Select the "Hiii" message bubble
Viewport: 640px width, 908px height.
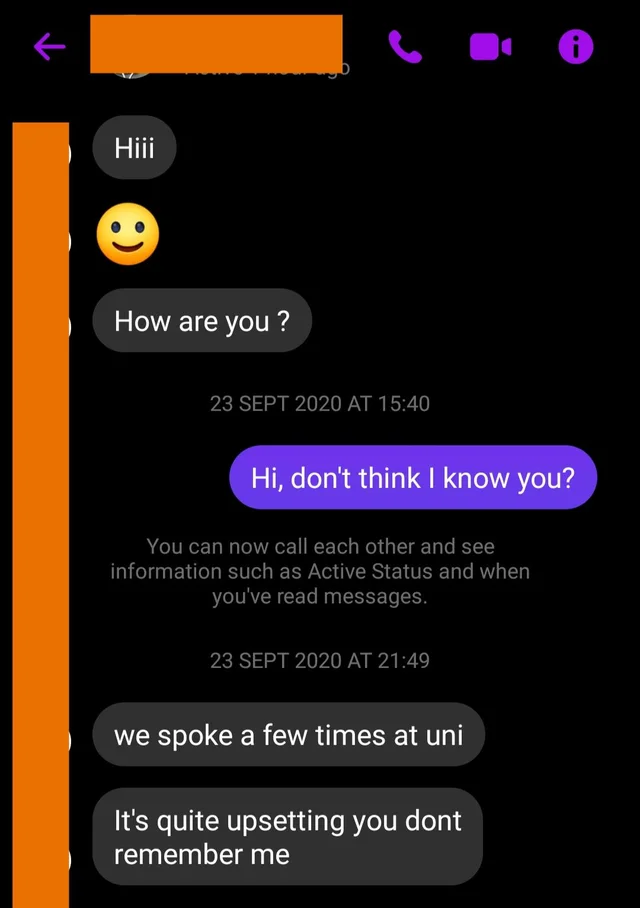tap(134, 148)
